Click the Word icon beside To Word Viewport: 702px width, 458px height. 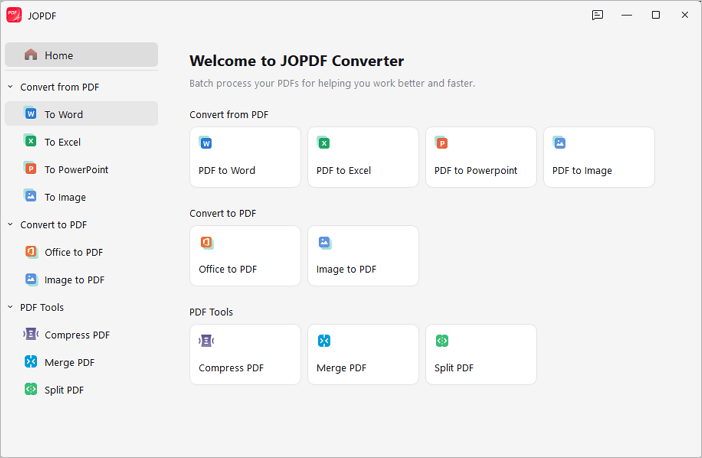[x=30, y=114]
